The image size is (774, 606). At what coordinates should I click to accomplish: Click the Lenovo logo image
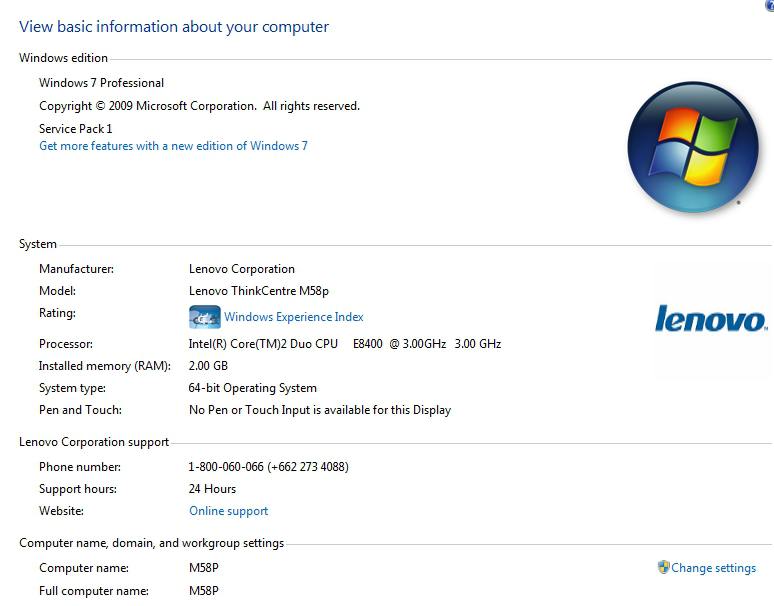tap(711, 319)
